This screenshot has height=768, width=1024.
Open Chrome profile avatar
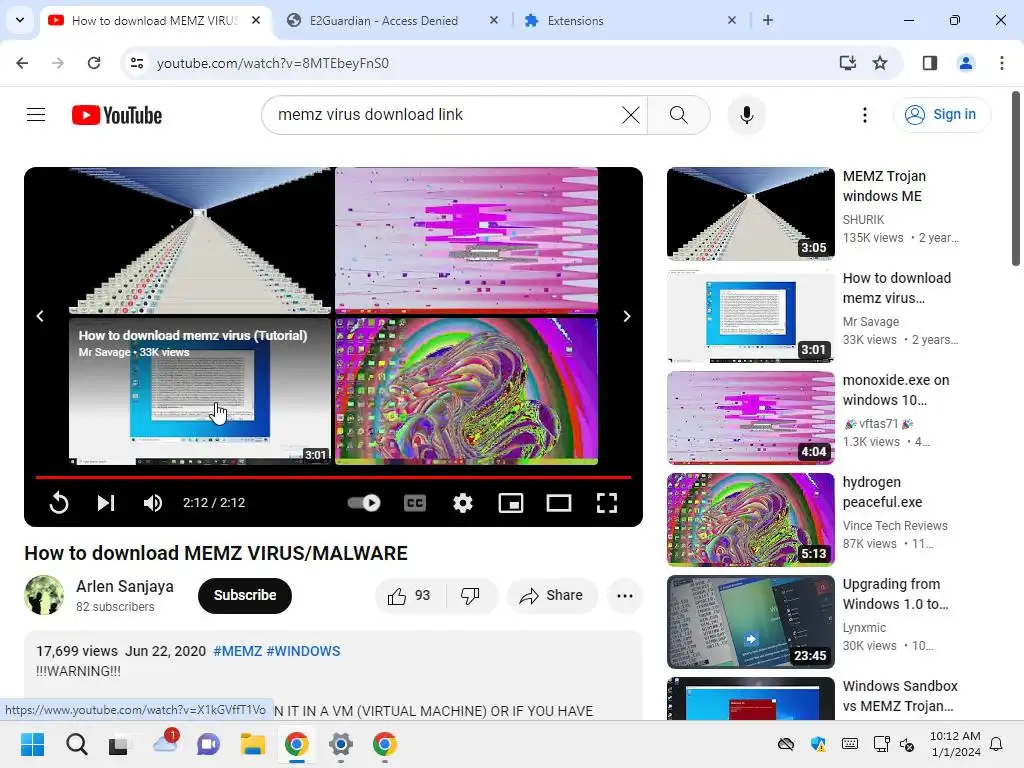(x=966, y=63)
